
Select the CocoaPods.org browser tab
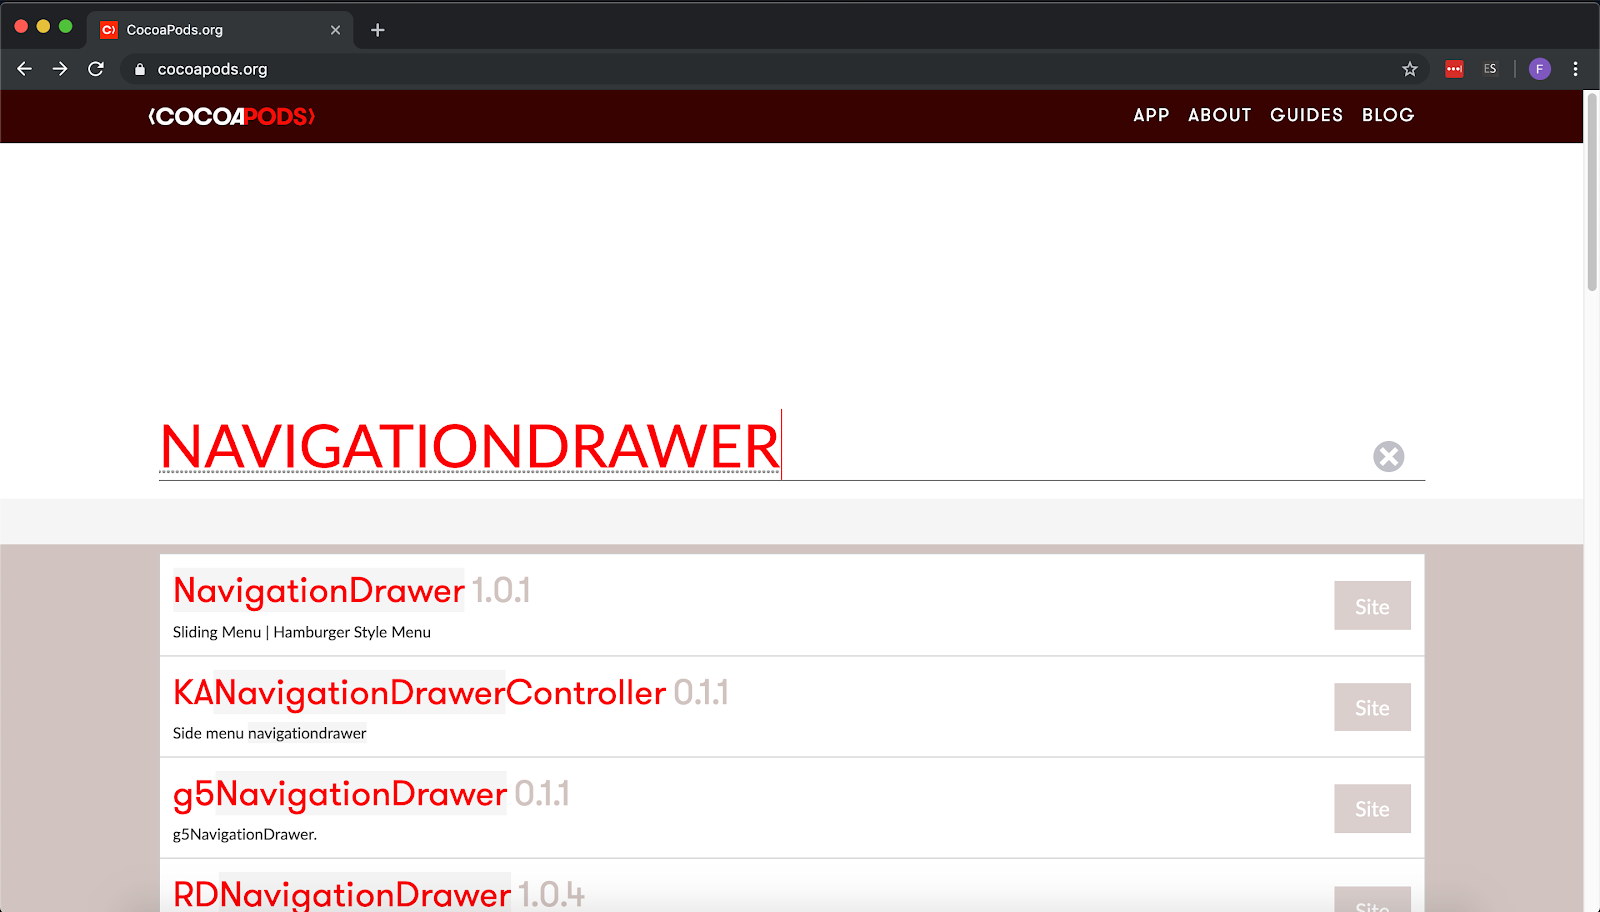click(220, 30)
